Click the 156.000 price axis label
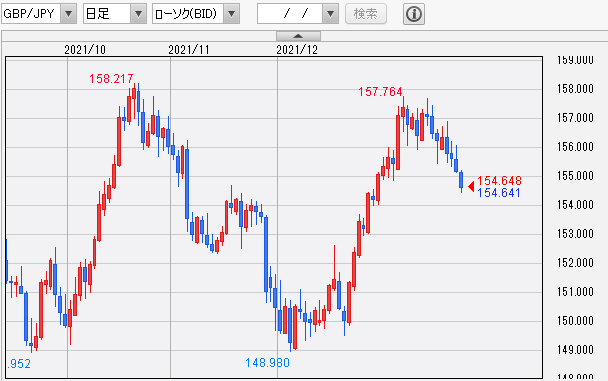This screenshot has width=608, height=381. (575, 147)
